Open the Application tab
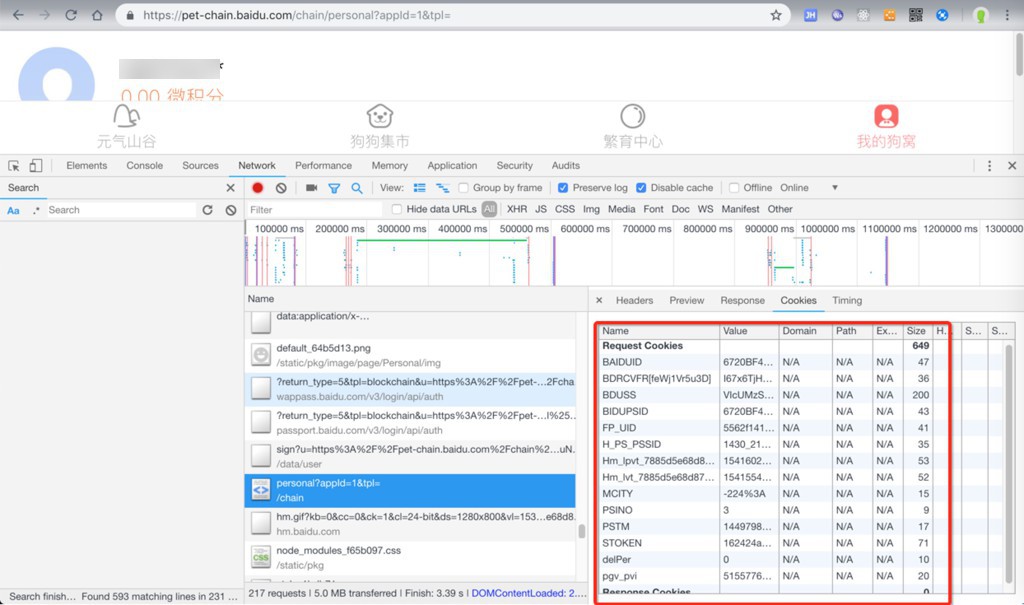The width and height of the screenshot is (1024, 605). (452, 166)
